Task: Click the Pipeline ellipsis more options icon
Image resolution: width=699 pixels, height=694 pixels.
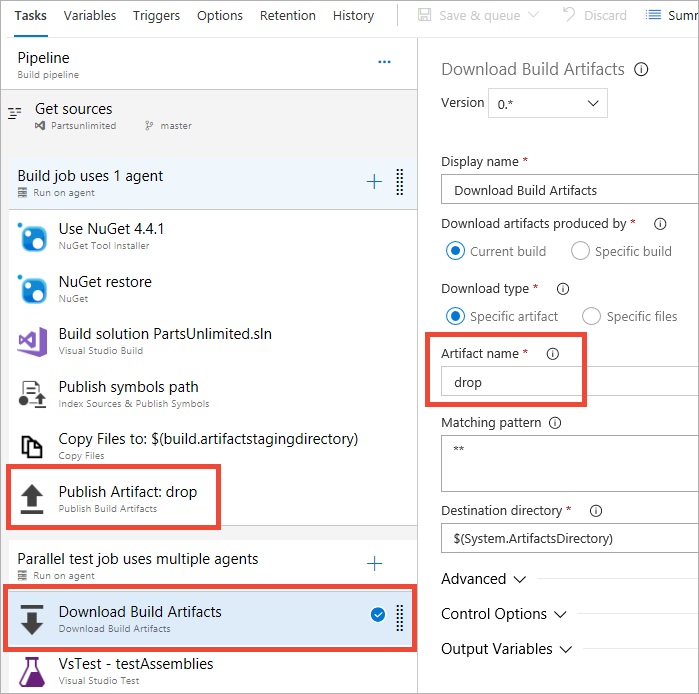Action: pyautogui.click(x=384, y=62)
